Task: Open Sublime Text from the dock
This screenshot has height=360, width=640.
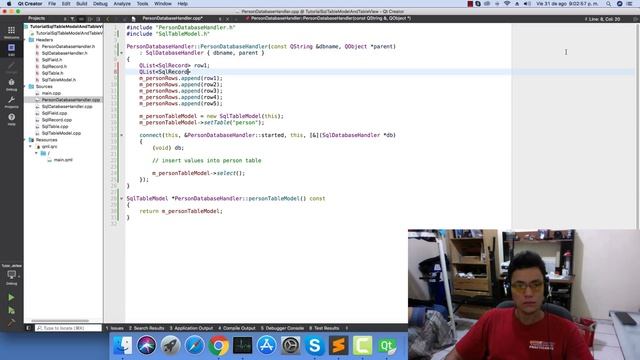Action: [x=339, y=346]
